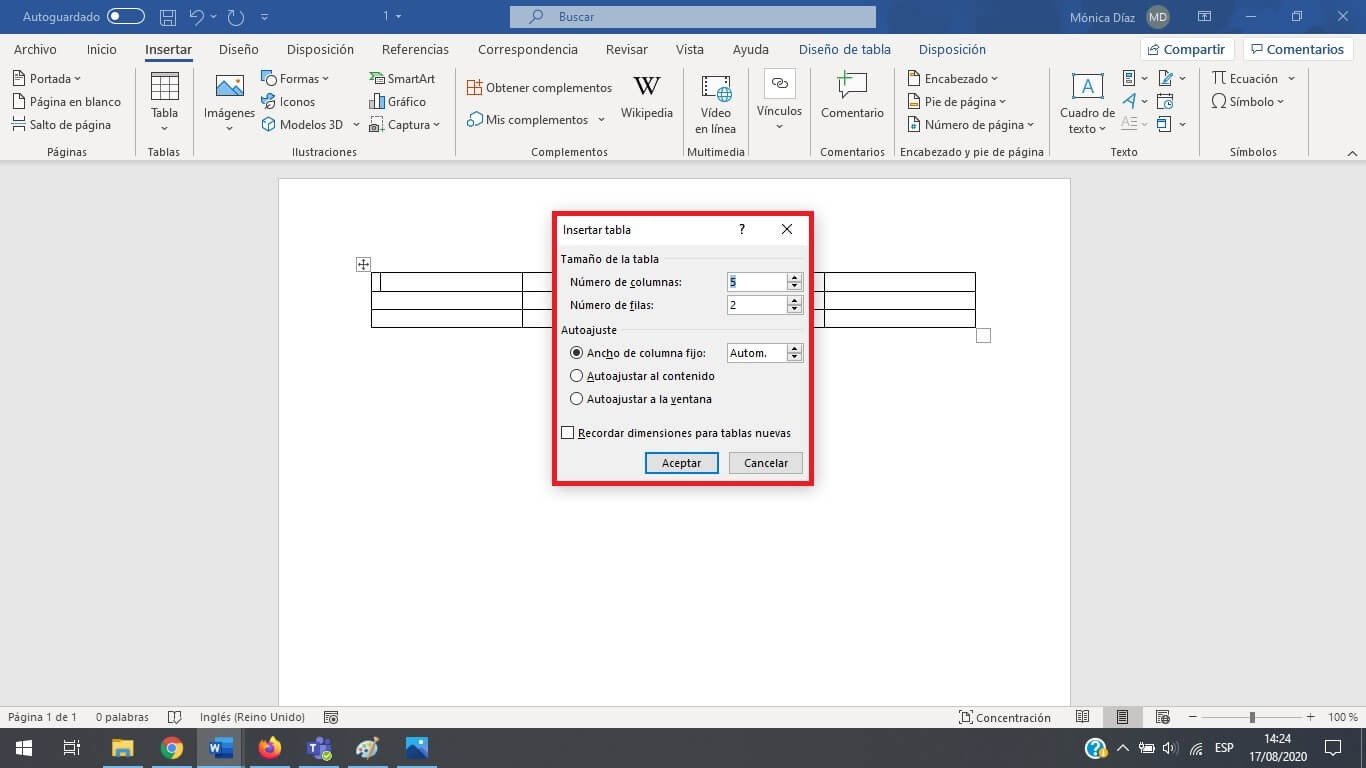Image resolution: width=1366 pixels, height=768 pixels.
Task: Click Página en blanco
Action: [x=67, y=101]
